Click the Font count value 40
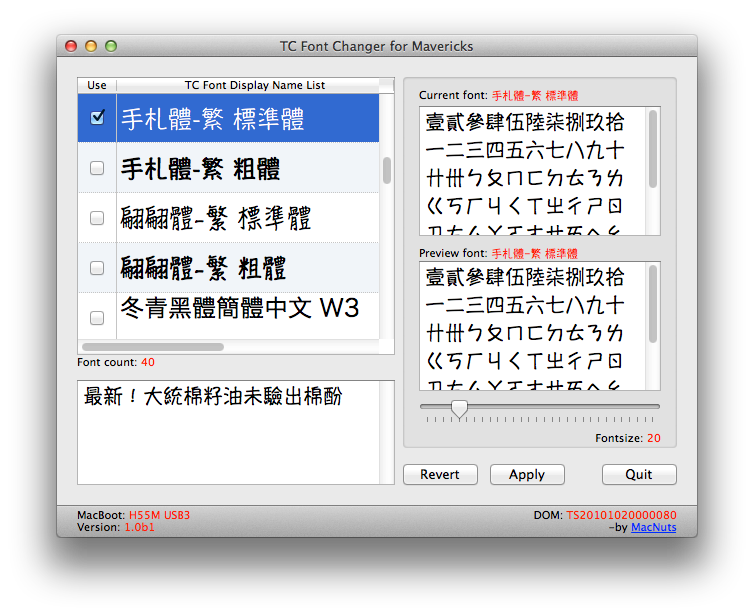Viewport: 754px width, 616px height. point(148,362)
